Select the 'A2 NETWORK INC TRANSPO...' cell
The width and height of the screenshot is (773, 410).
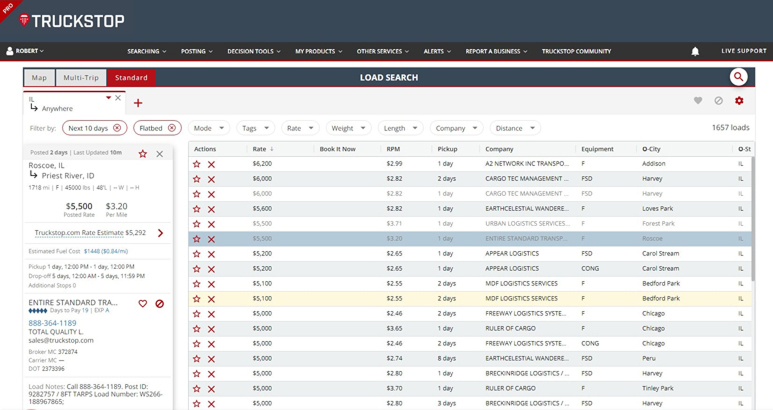(527, 164)
